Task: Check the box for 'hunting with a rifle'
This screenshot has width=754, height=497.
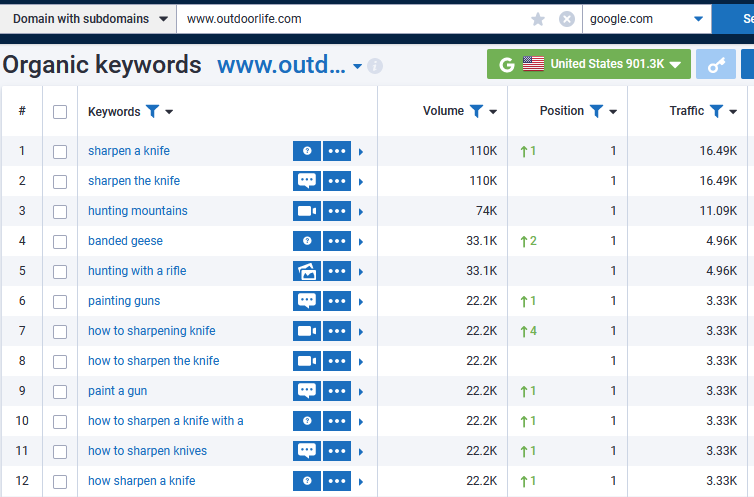Action: pos(60,272)
